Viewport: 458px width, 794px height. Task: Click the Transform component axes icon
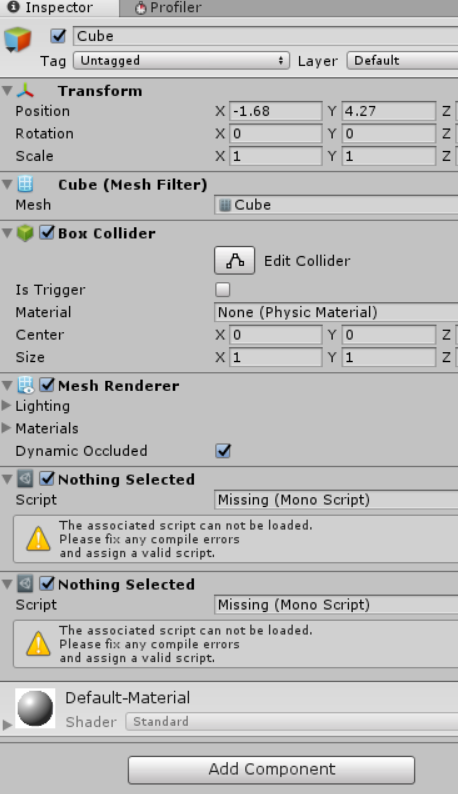(x=25, y=91)
